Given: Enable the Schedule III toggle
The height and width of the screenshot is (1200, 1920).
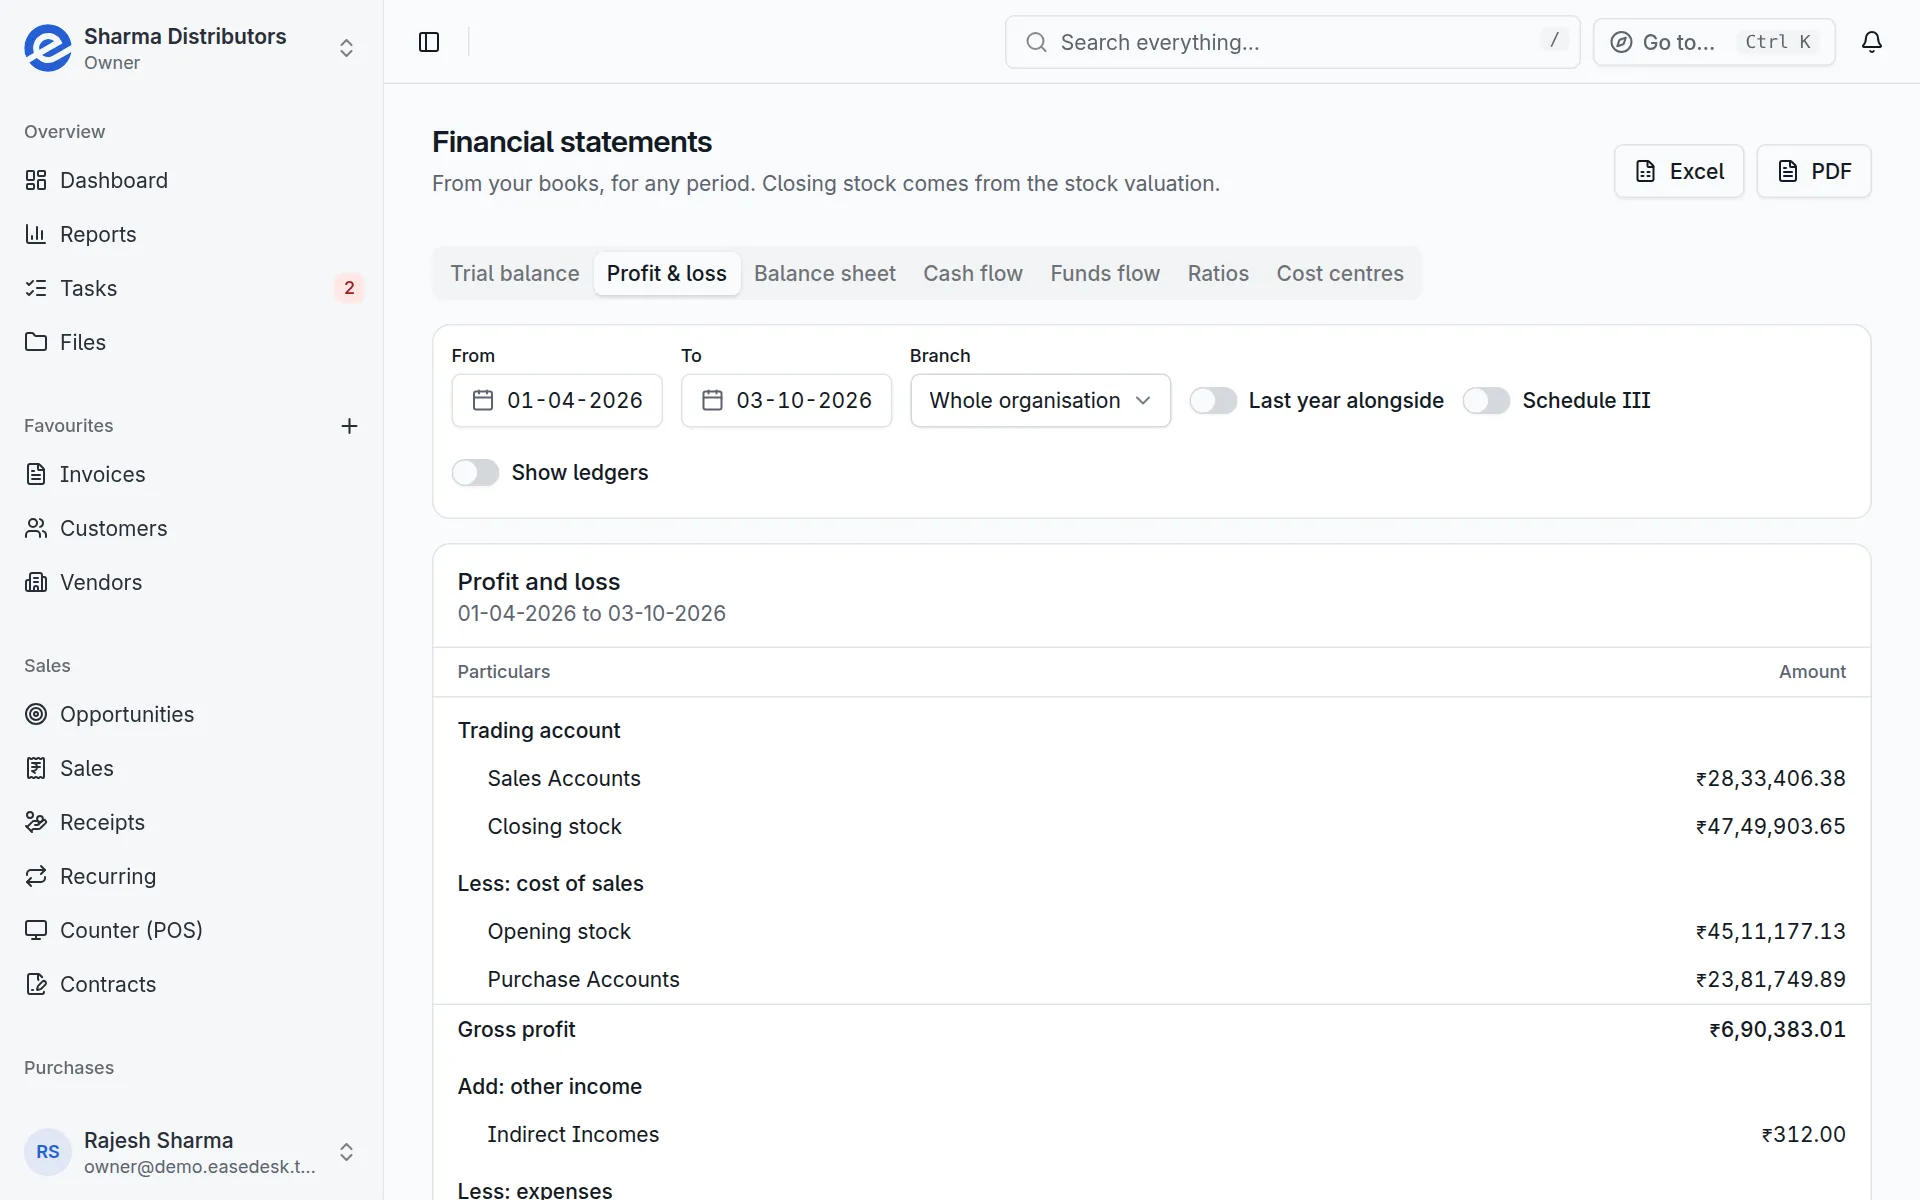Looking at the screenshot, I should coord(1486,401).
